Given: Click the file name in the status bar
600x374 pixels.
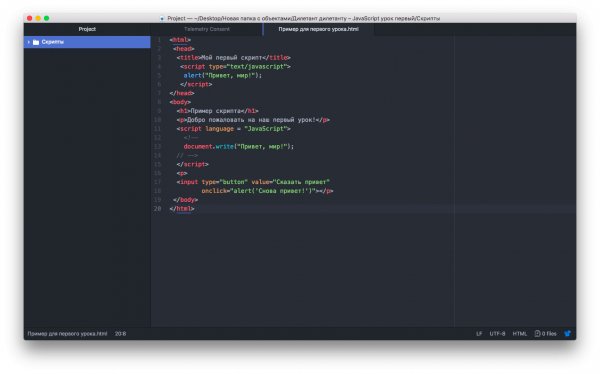Looking at the screenshot, I should (67, 333).
